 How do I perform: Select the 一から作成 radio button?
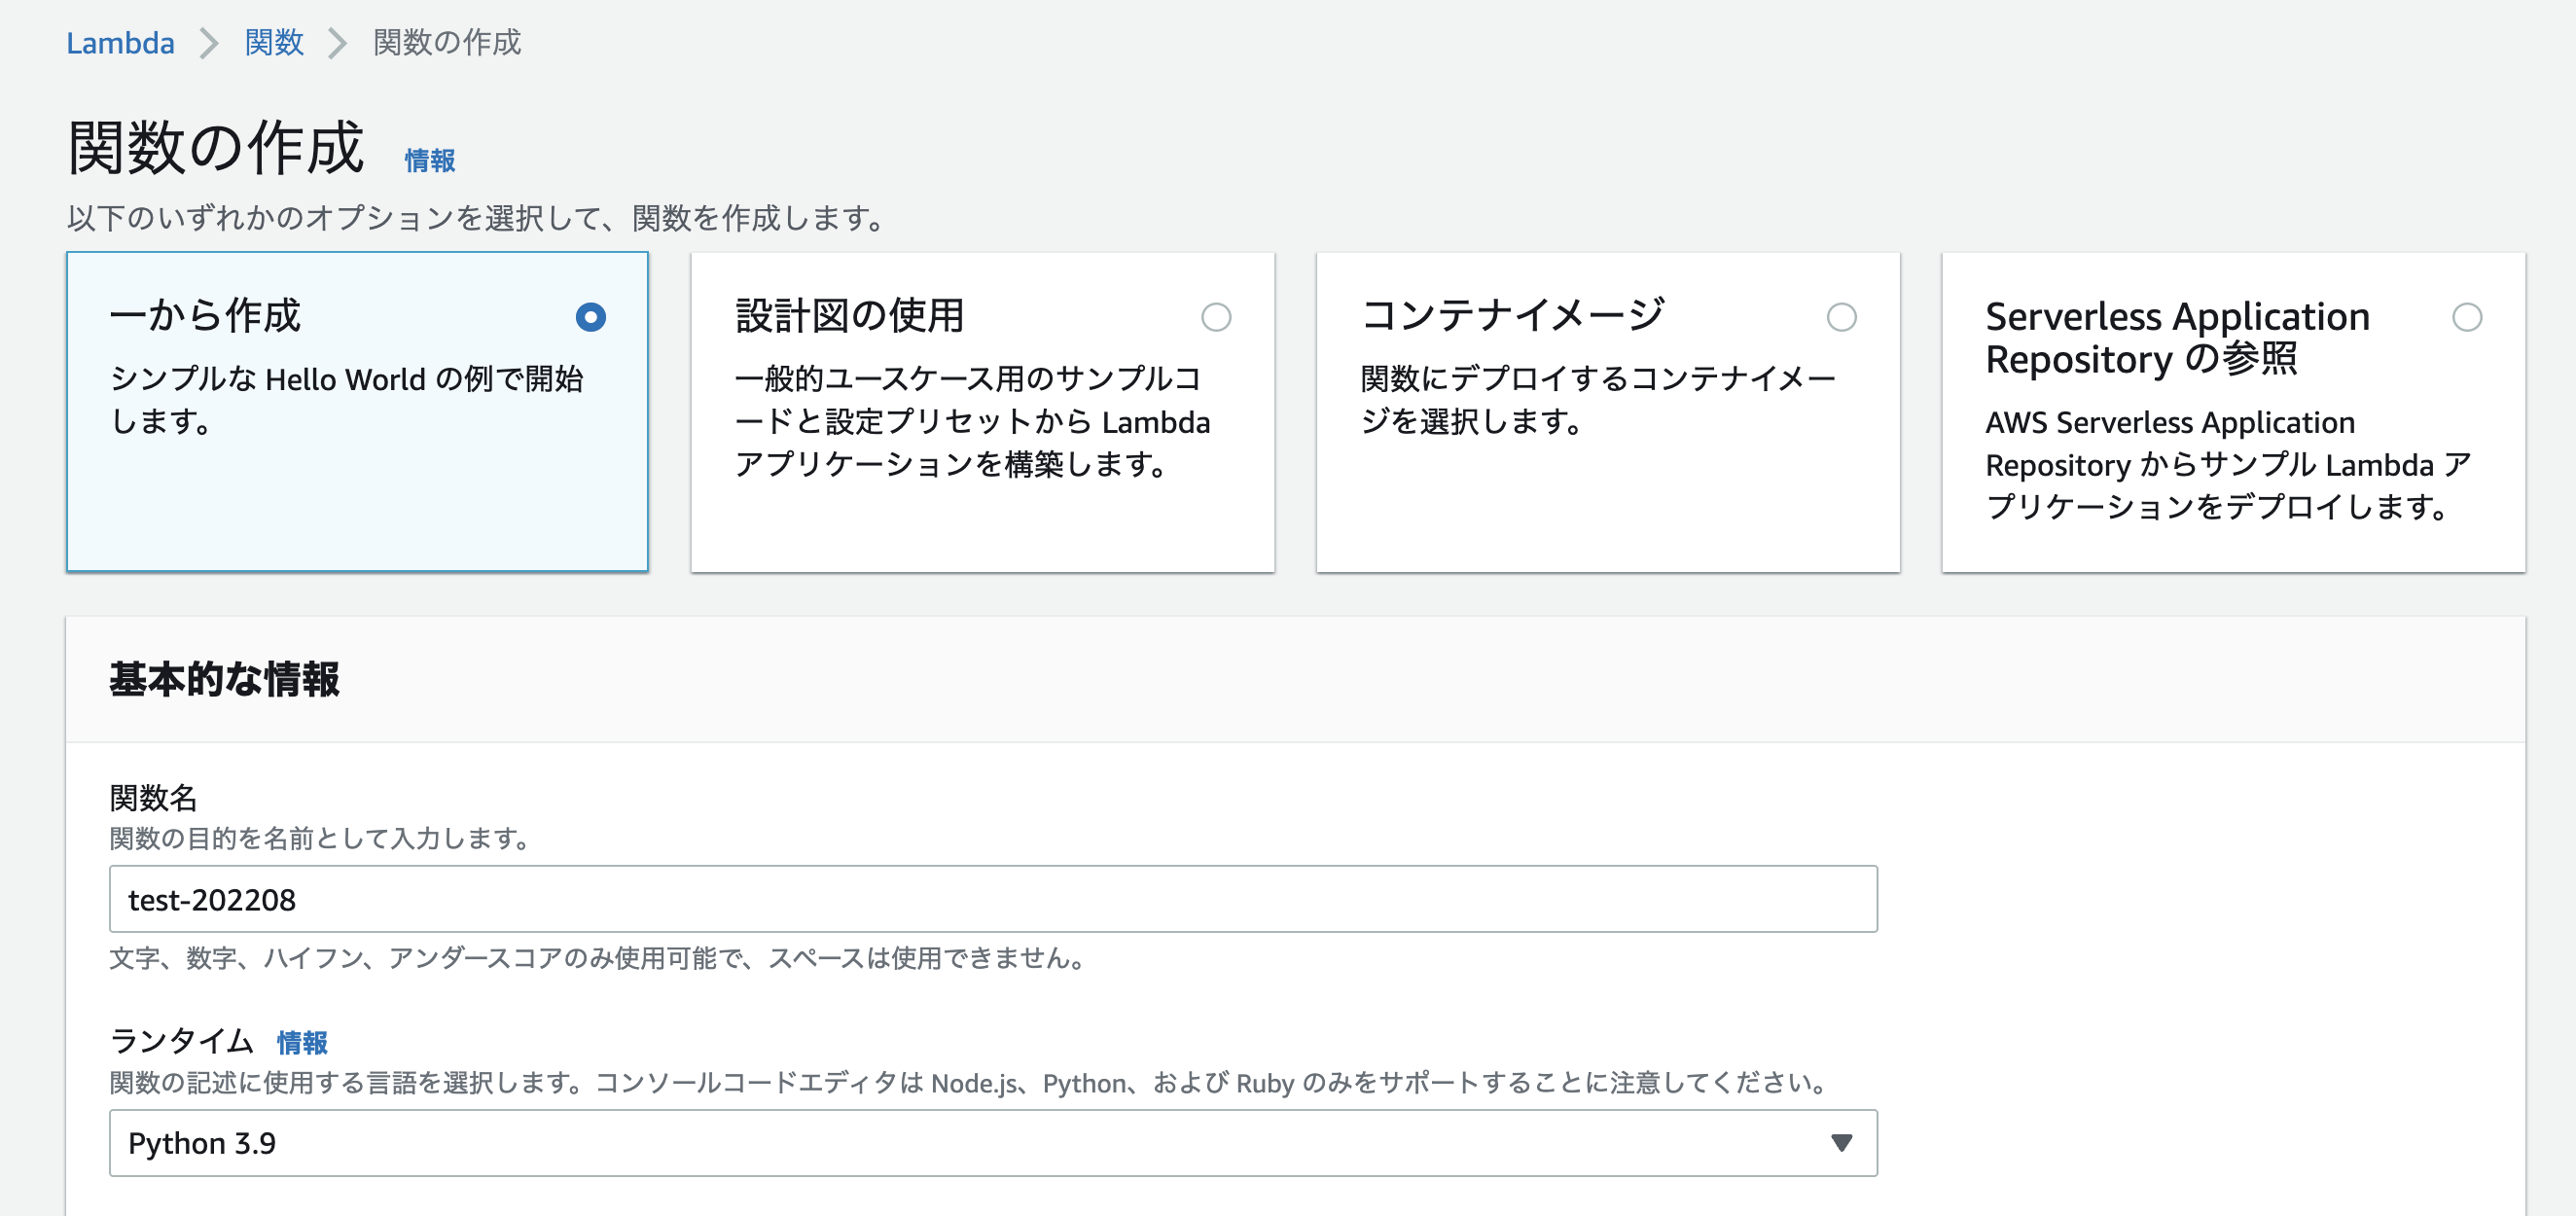point(590,317)
